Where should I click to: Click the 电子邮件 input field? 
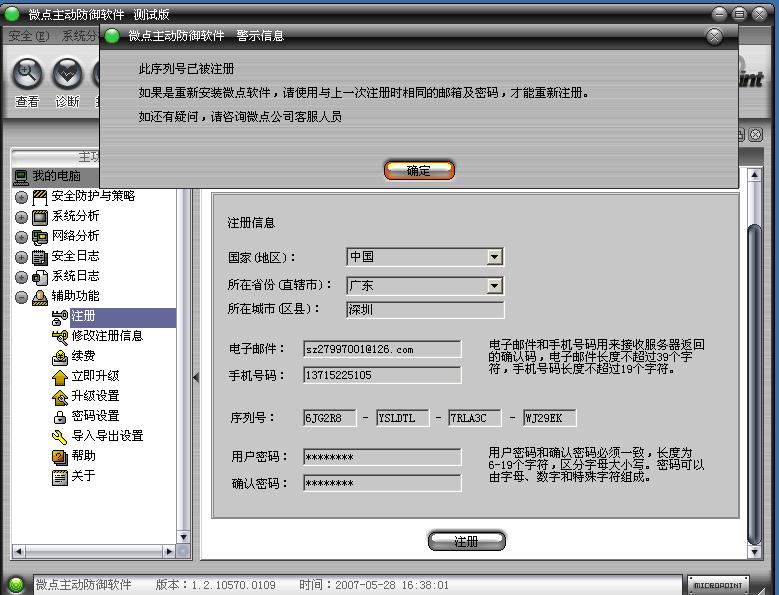[382, 349]
